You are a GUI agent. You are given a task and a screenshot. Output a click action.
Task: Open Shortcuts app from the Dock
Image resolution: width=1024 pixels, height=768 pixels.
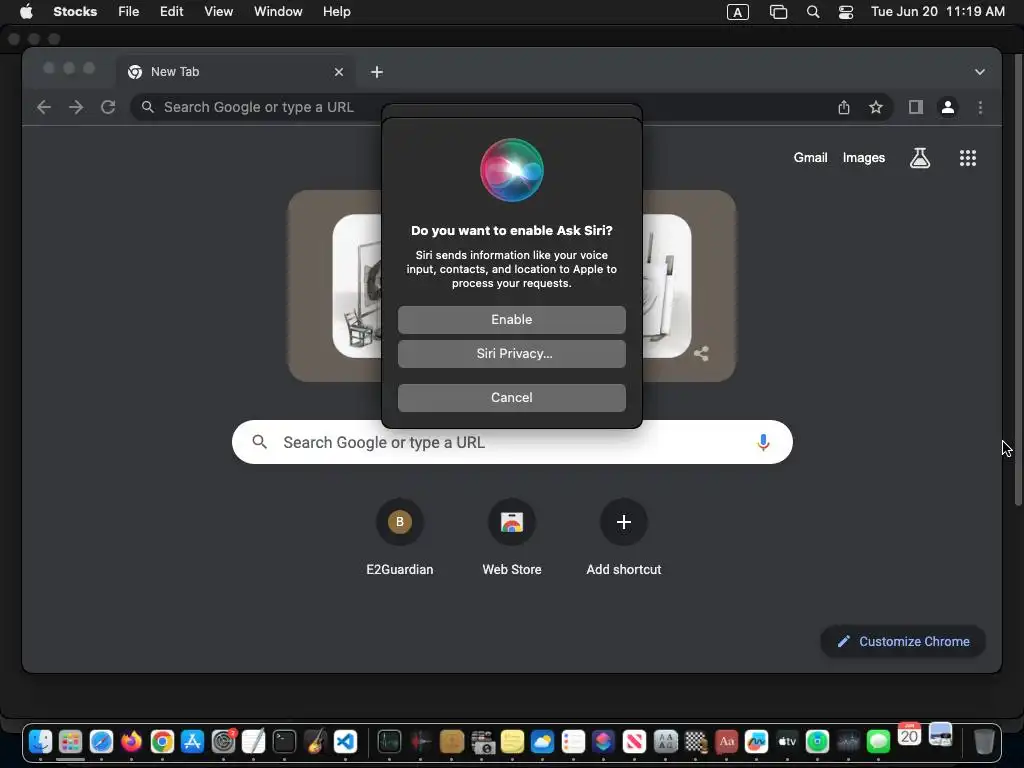pos(603,742)
